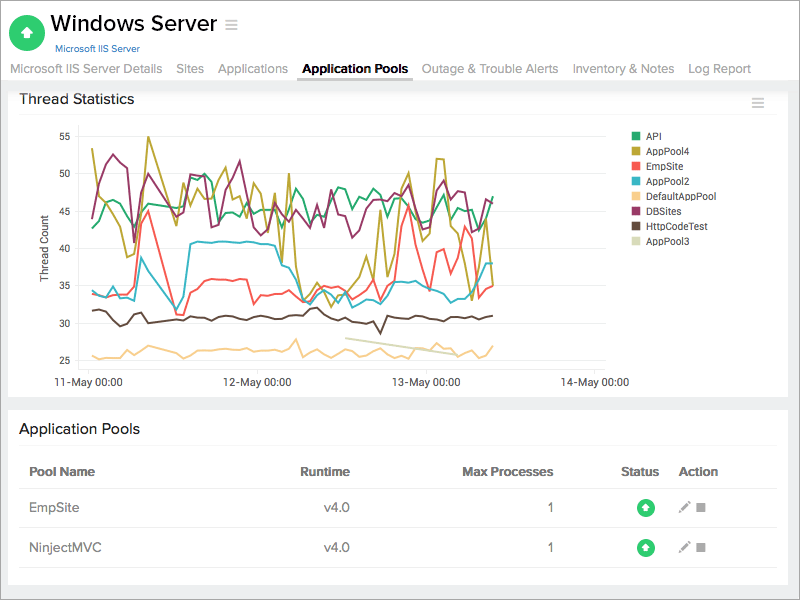Open the Outage & Trouble Alerts tab
Image resolution: width=800 pixels, height=600 pixels.
[490, 69]
